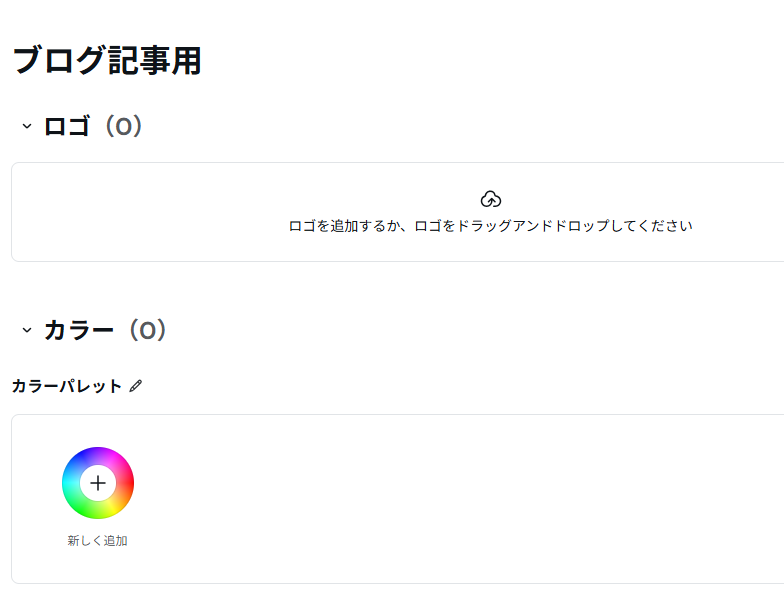
Task: Select the 新しく追加 label under the wheel
Action: pyautogui.click(x=97, y=541)
